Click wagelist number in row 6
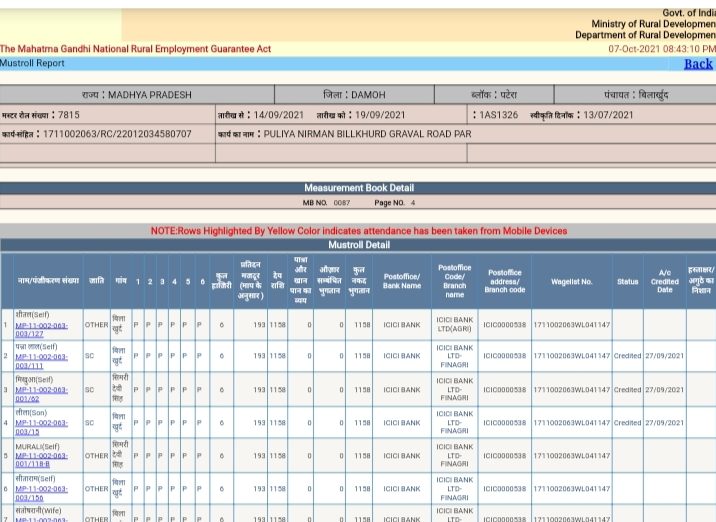 [572, 489]
